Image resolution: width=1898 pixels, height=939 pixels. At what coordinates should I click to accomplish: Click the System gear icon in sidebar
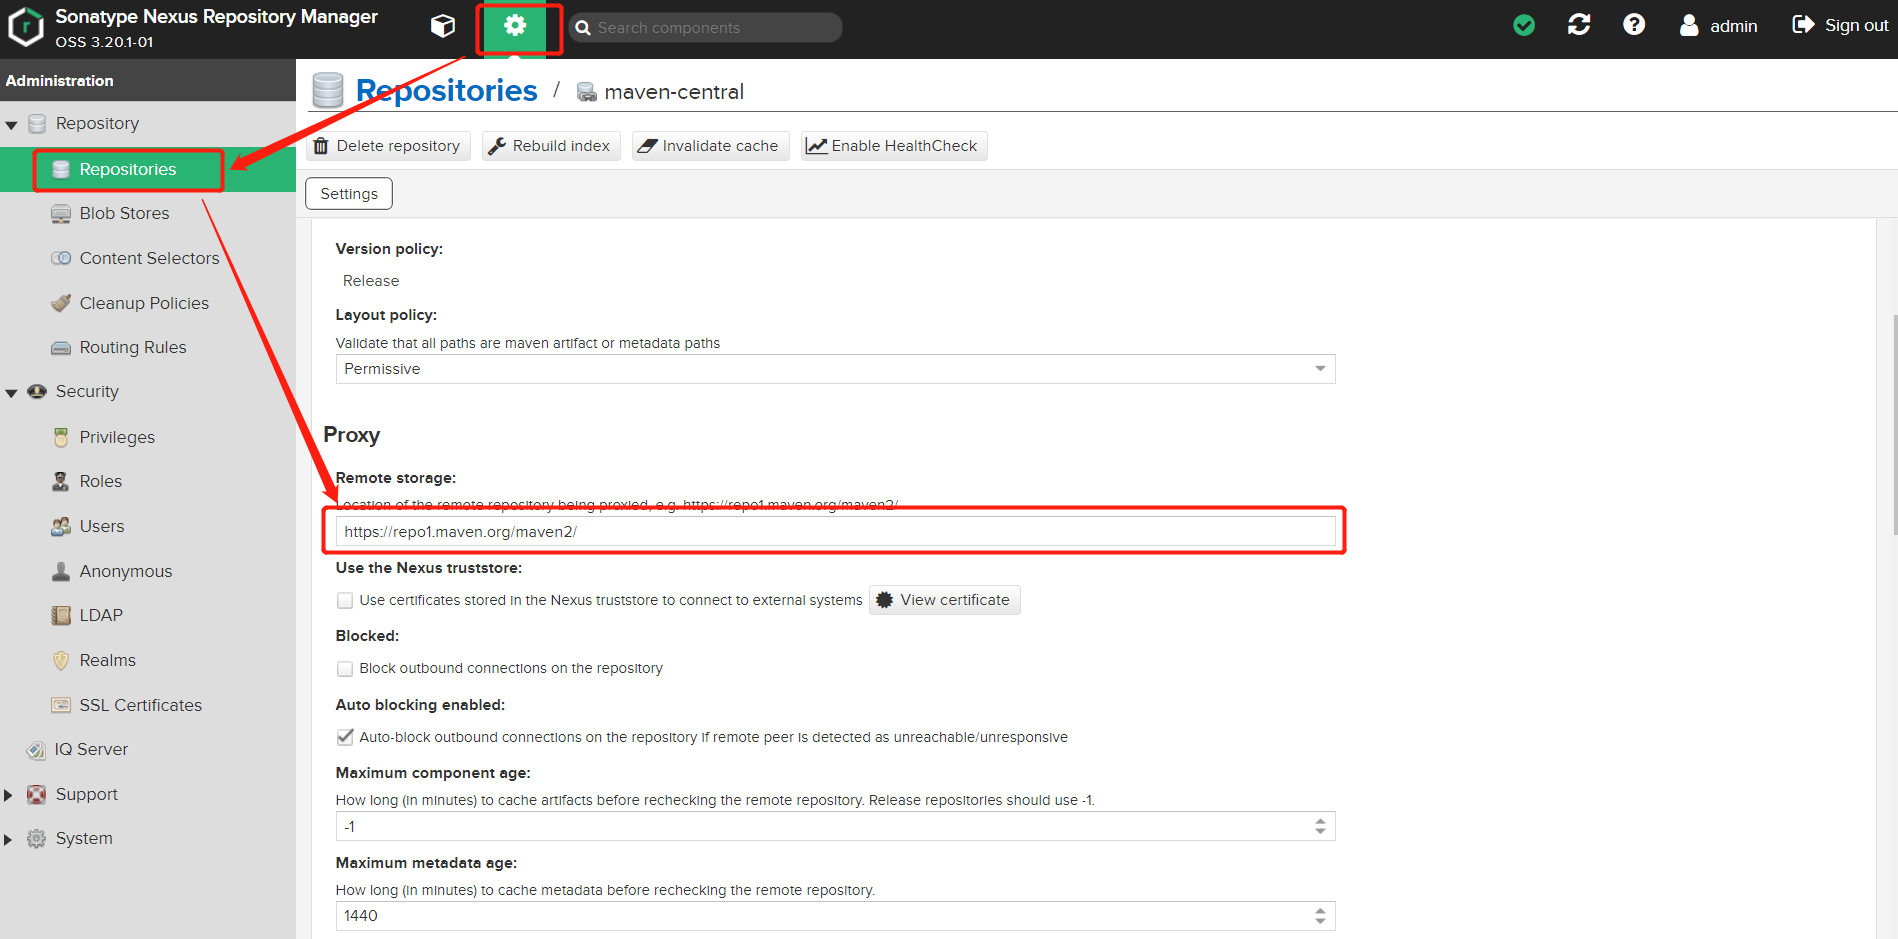coord(36,839)
